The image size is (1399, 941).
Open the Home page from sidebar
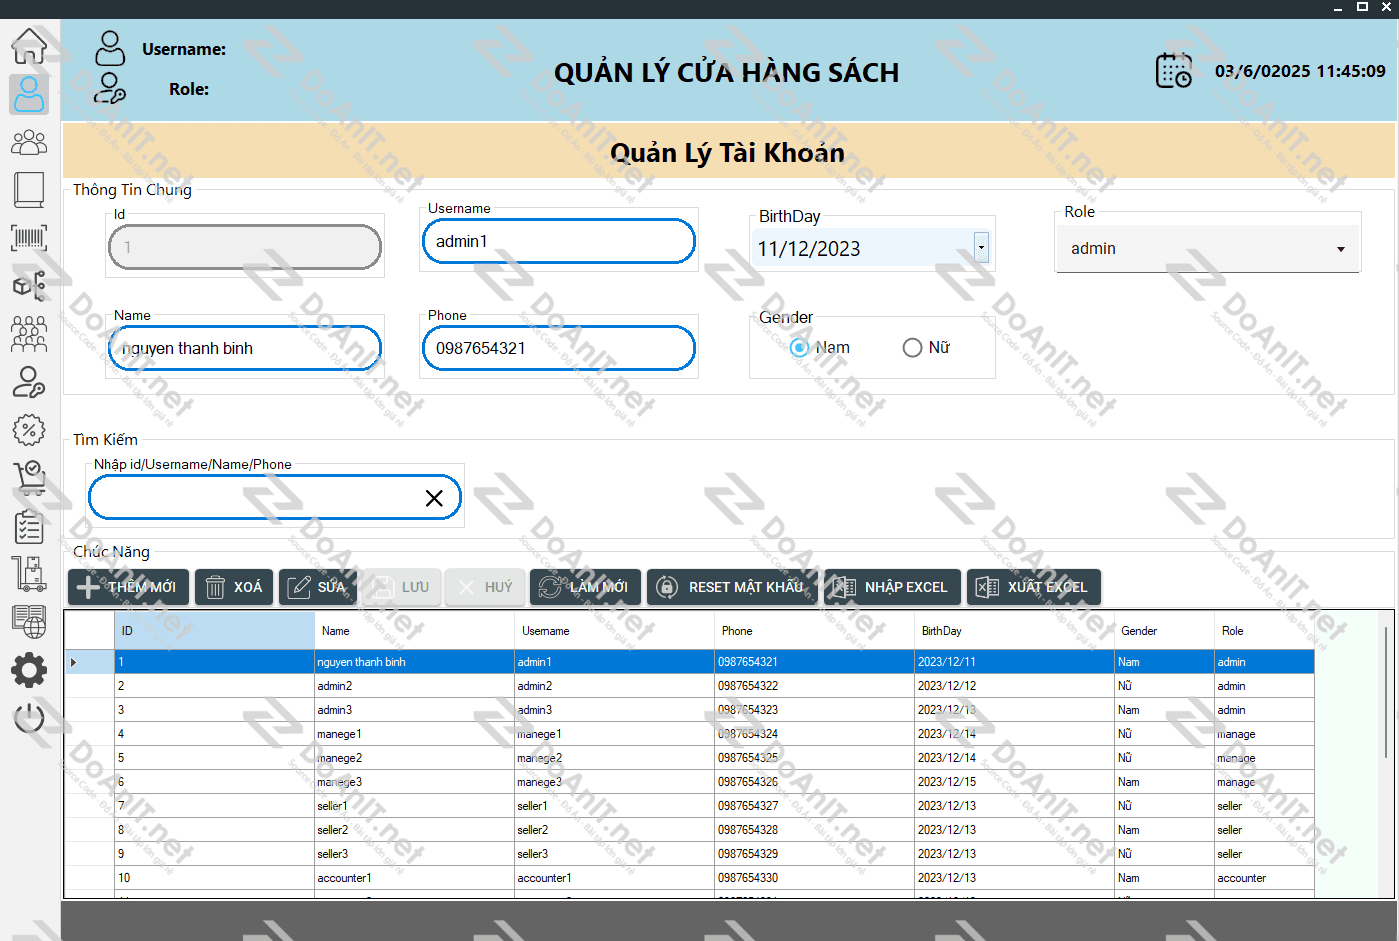29,46
